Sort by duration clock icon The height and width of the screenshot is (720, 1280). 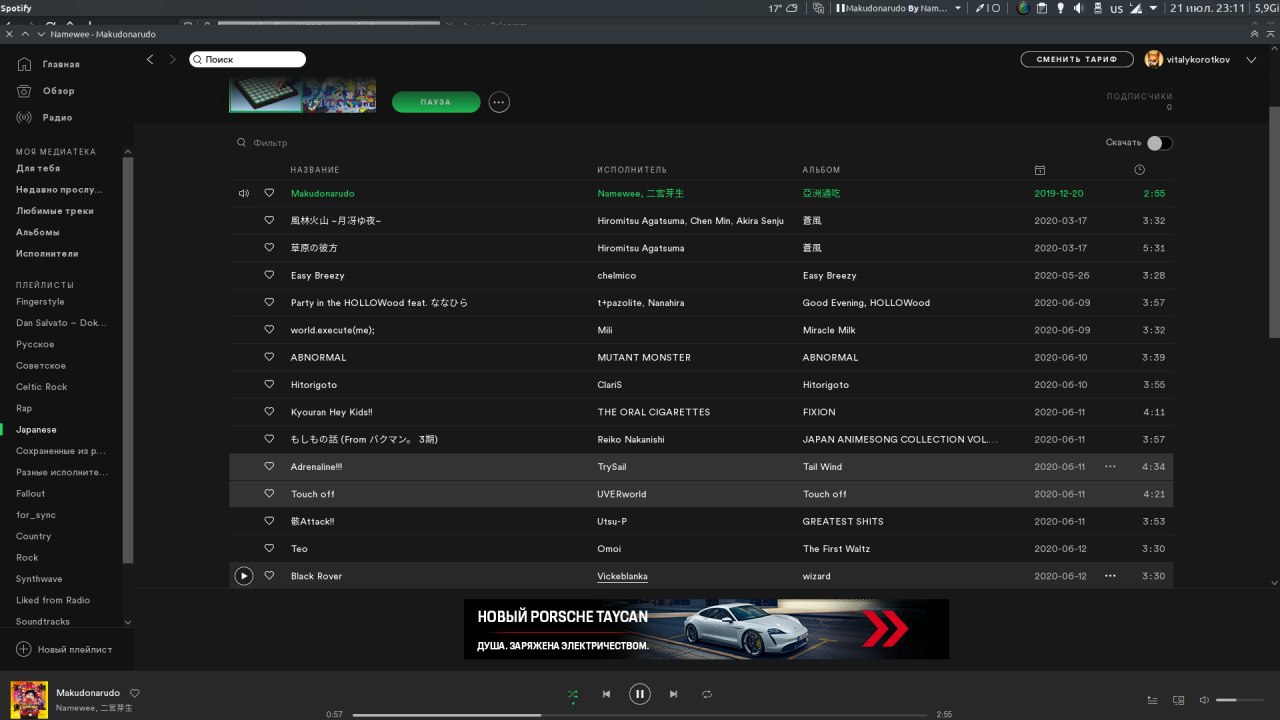click(x=1139, y=170)
